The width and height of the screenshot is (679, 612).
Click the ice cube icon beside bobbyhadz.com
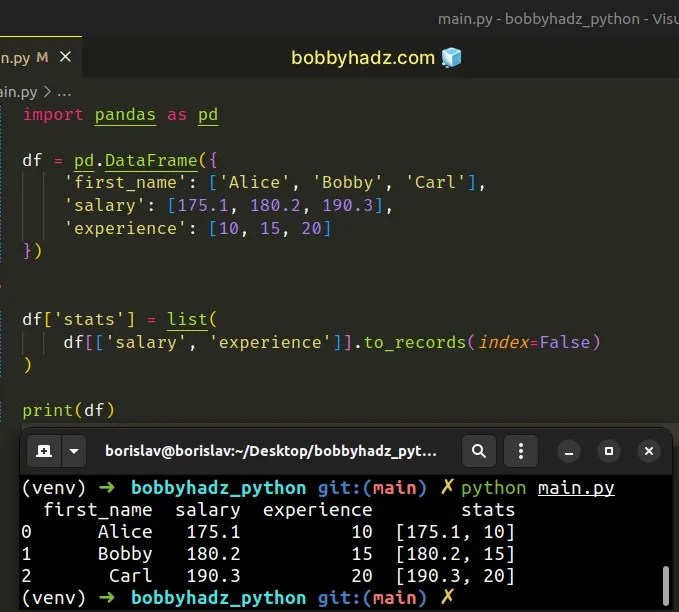click(x=452, y=58)
